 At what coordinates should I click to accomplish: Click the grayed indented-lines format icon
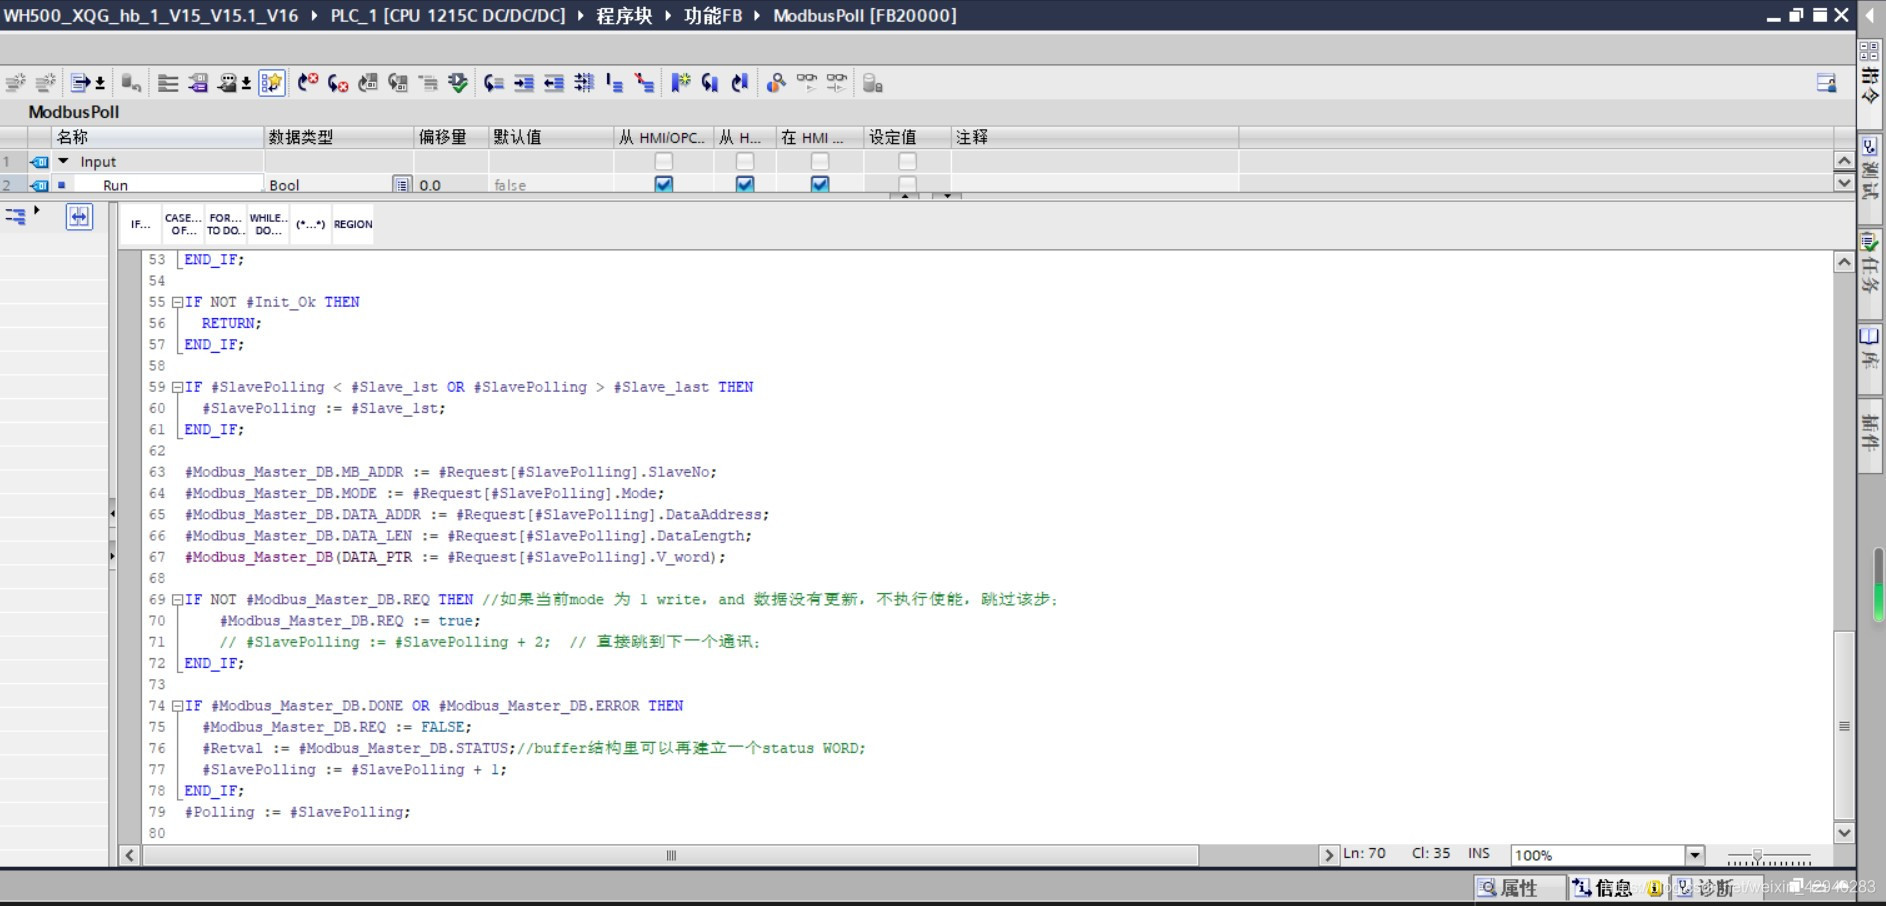pos(428,83)
